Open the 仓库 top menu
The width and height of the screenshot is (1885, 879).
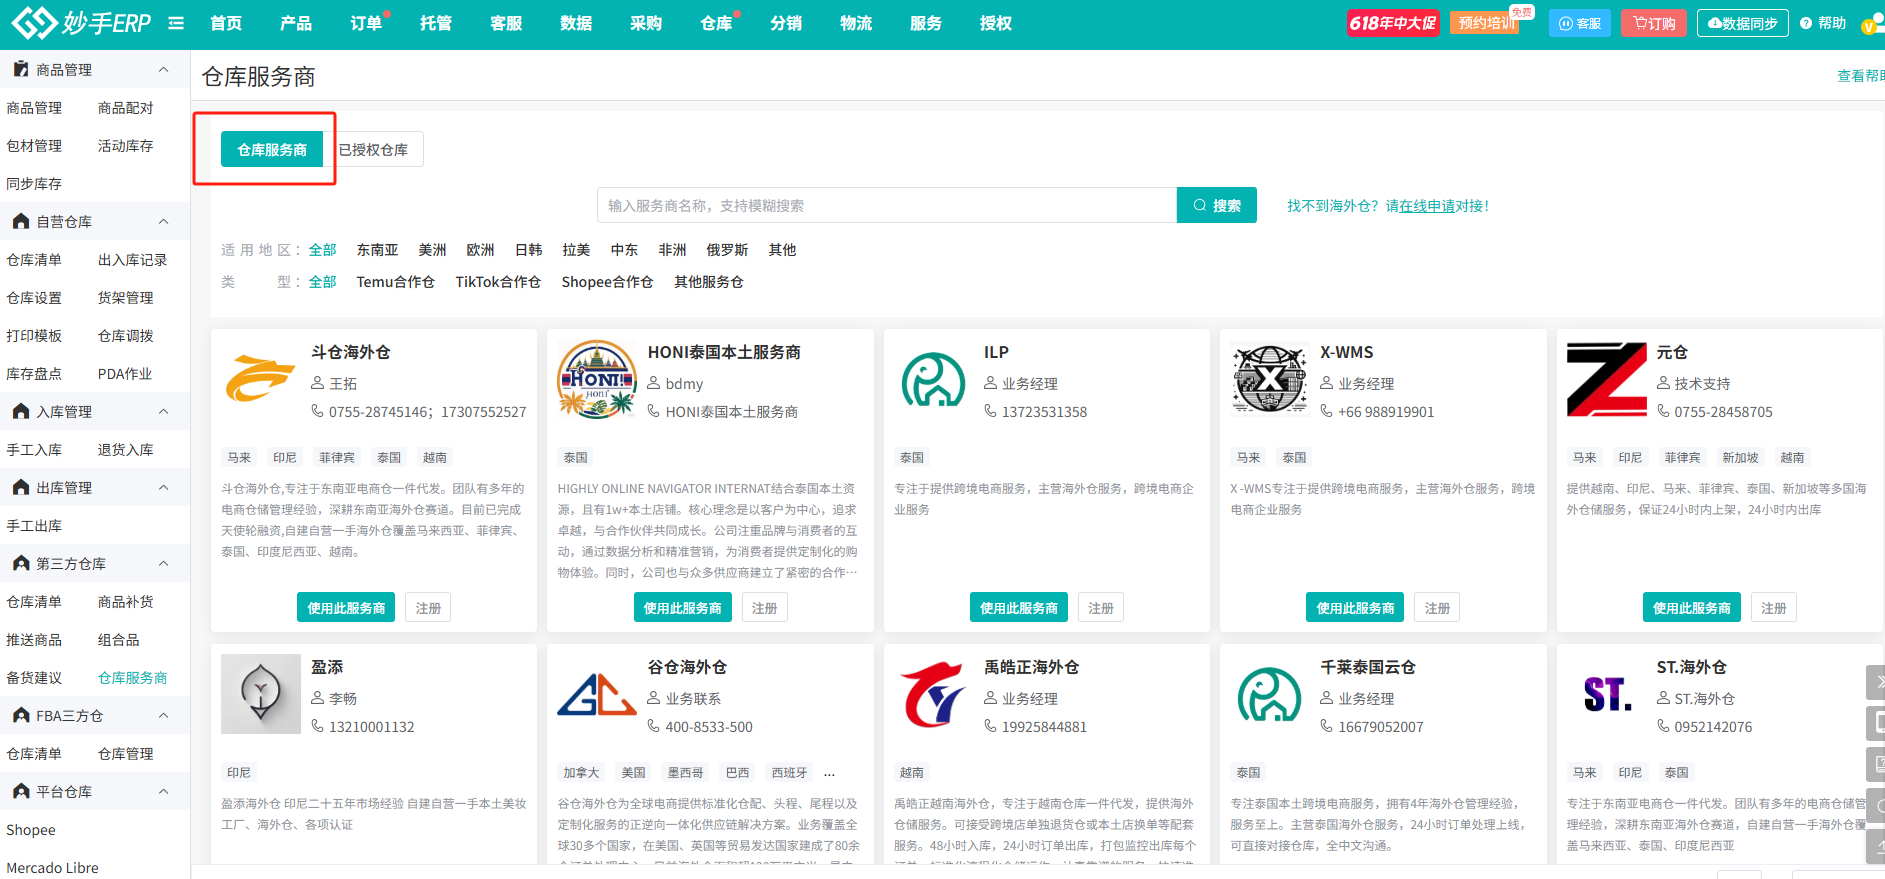click(x=716, y=23)
